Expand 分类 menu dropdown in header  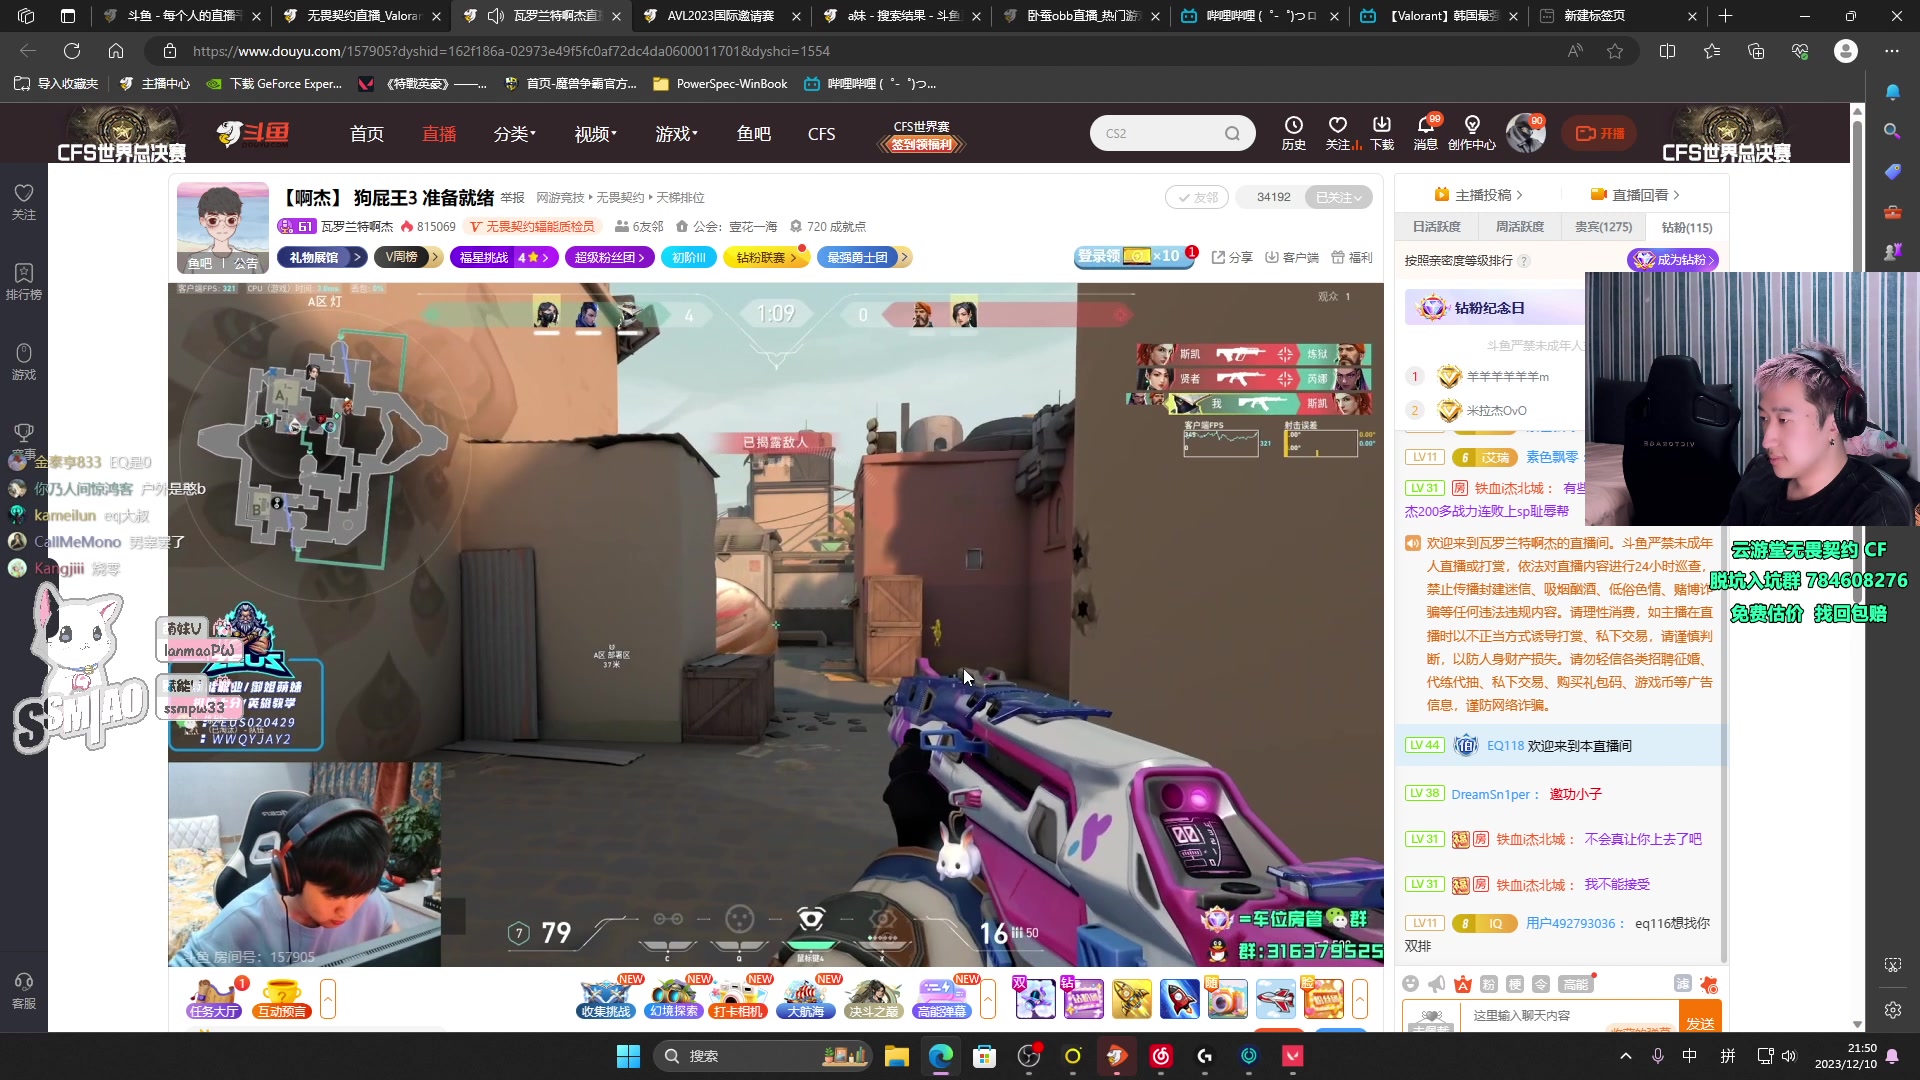pyautogui.click(x=515, y=134)
